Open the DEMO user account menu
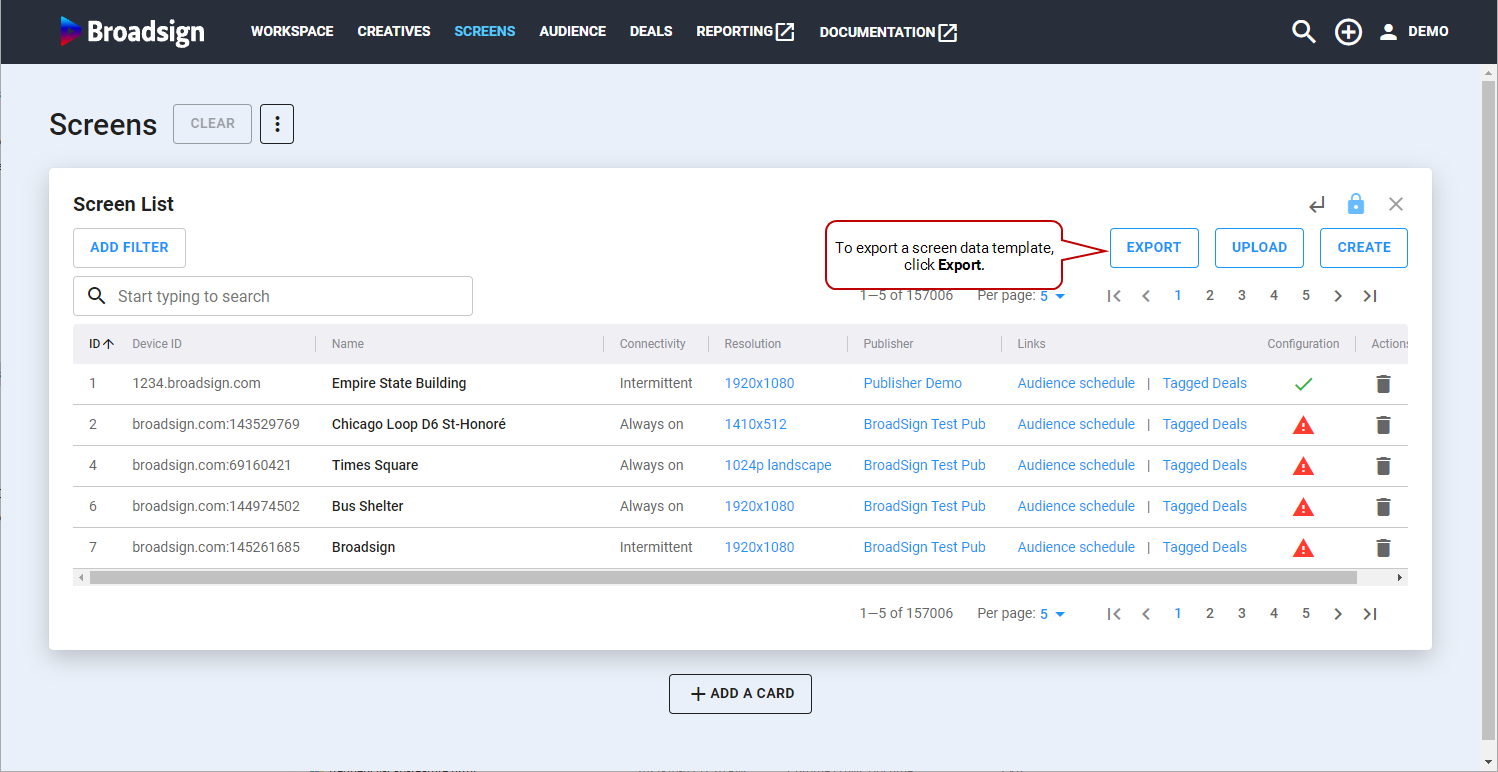This screenshot has width=1498, height=772. click(1414, 32)
